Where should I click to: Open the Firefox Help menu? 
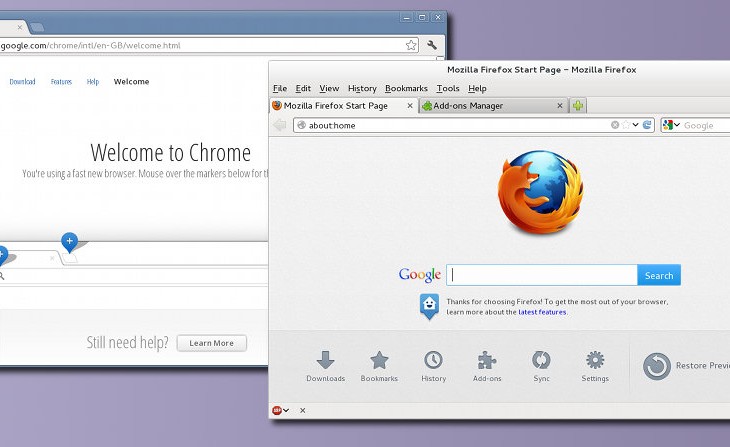pos(477,88)
